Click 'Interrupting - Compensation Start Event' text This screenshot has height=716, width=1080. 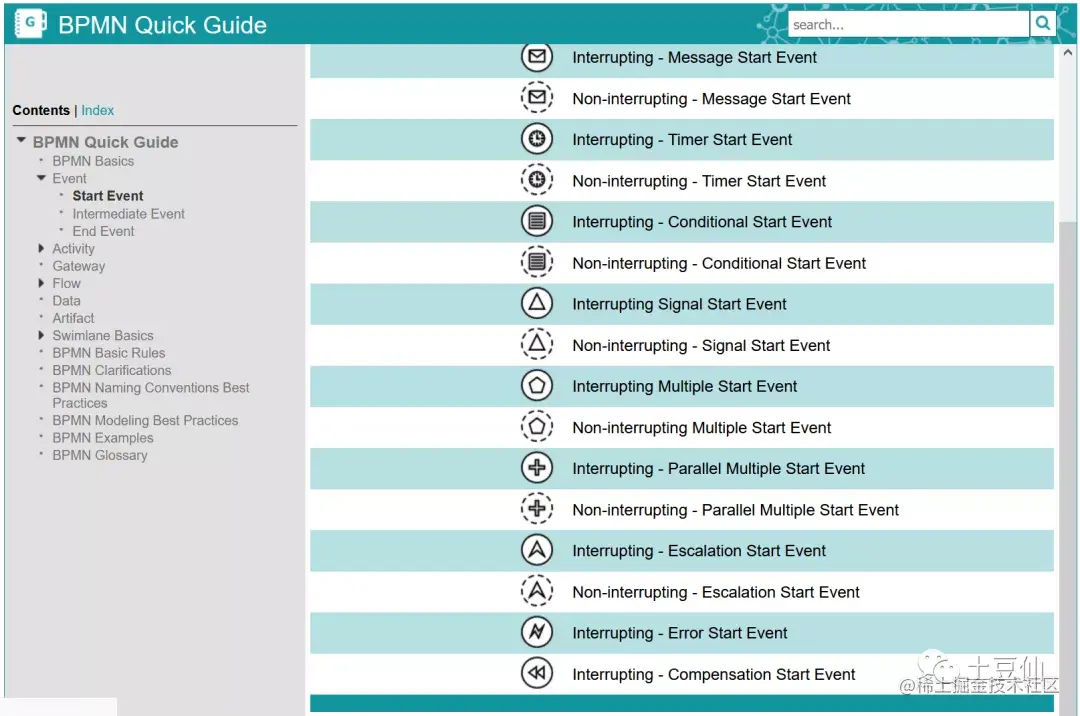pyautogui.click(x=714, y=675)
